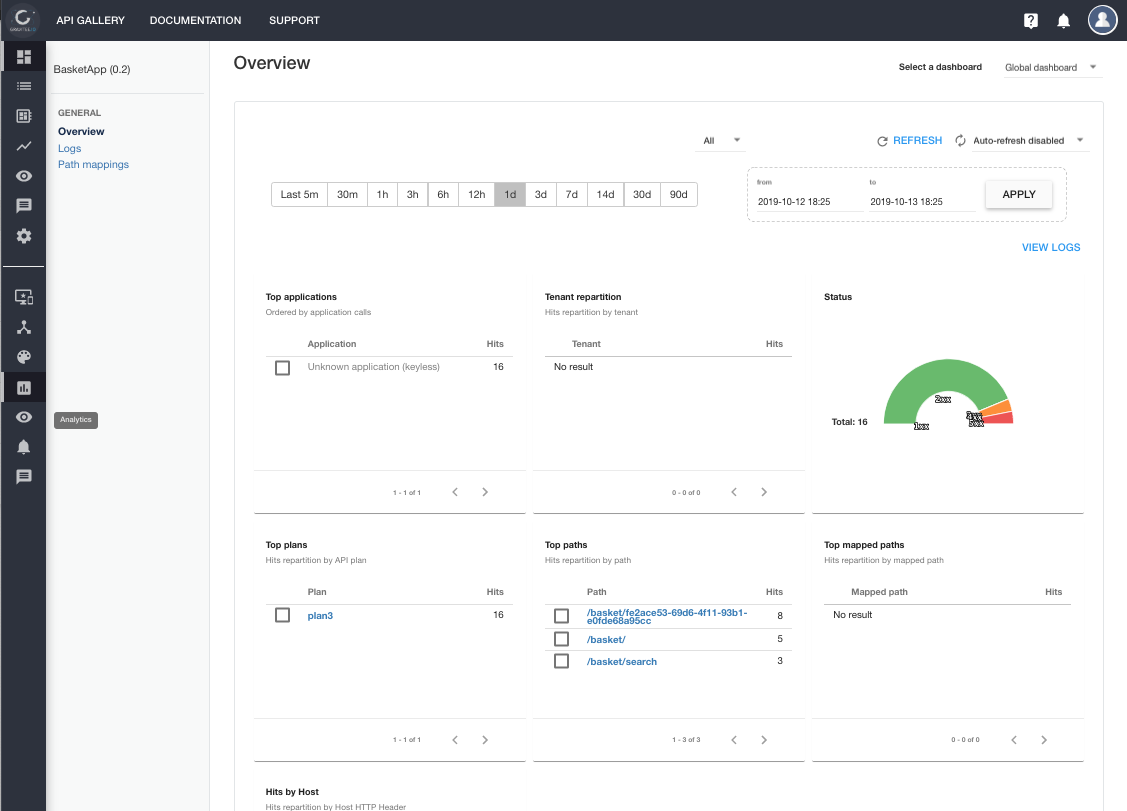This screenshot has width=1127, height=811.
Task: Click the settings gear icon in sidebar
Action: [x=24, y=236]
